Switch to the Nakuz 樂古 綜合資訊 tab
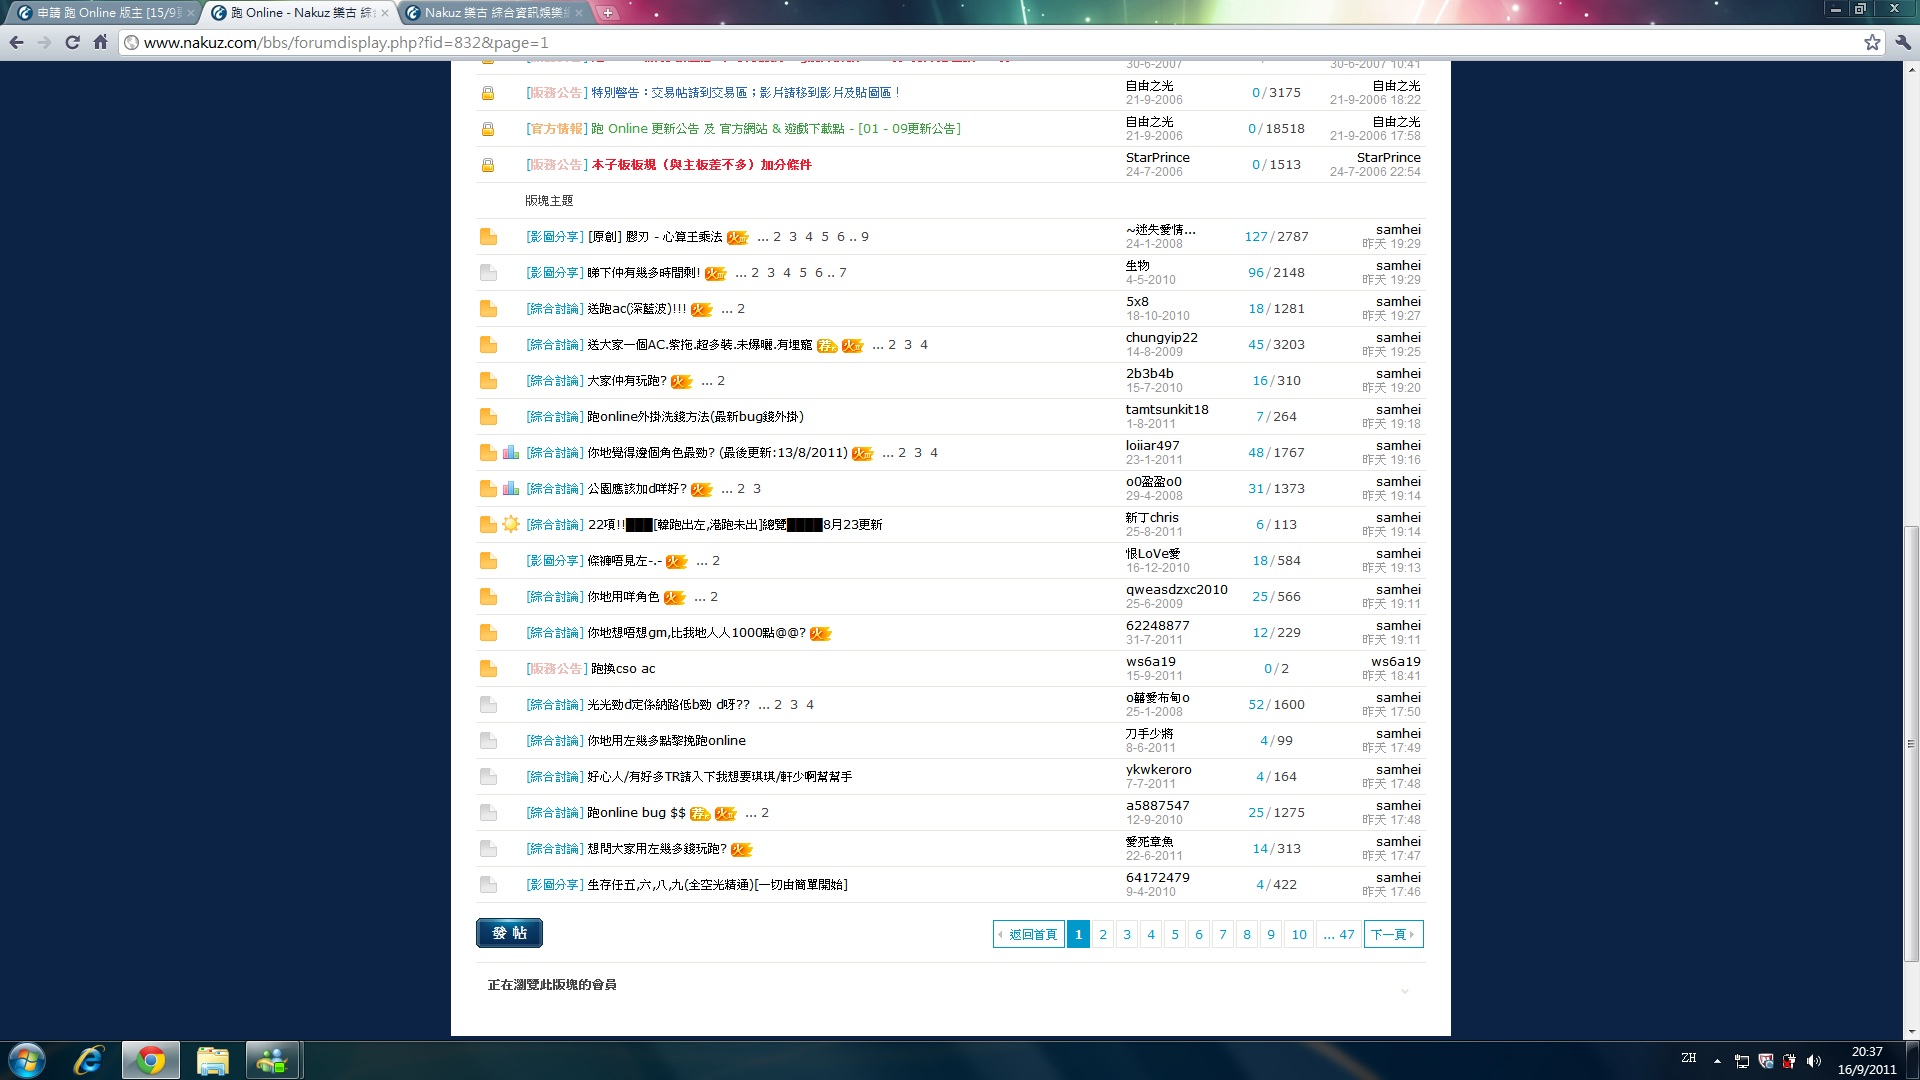Image resolution: width=1920 pixels, height=1080 pixels. click(x=495, y=13)
